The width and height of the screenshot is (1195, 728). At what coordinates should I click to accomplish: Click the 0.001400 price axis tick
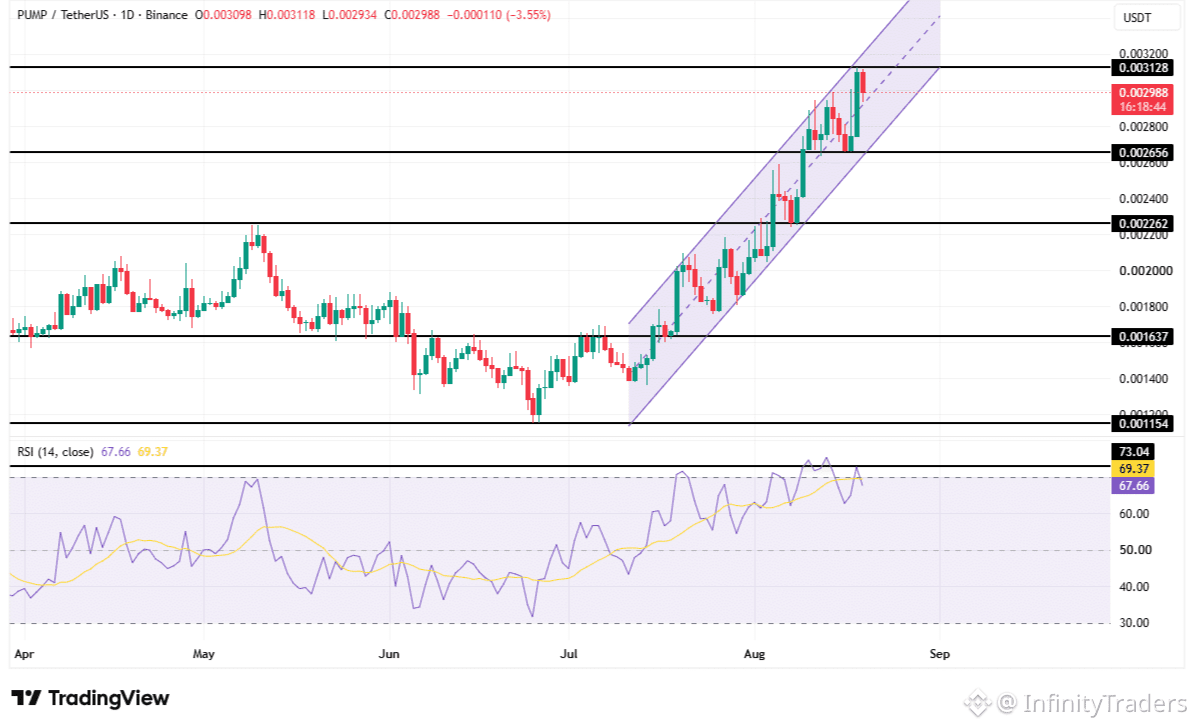[x=1143, y=379]
